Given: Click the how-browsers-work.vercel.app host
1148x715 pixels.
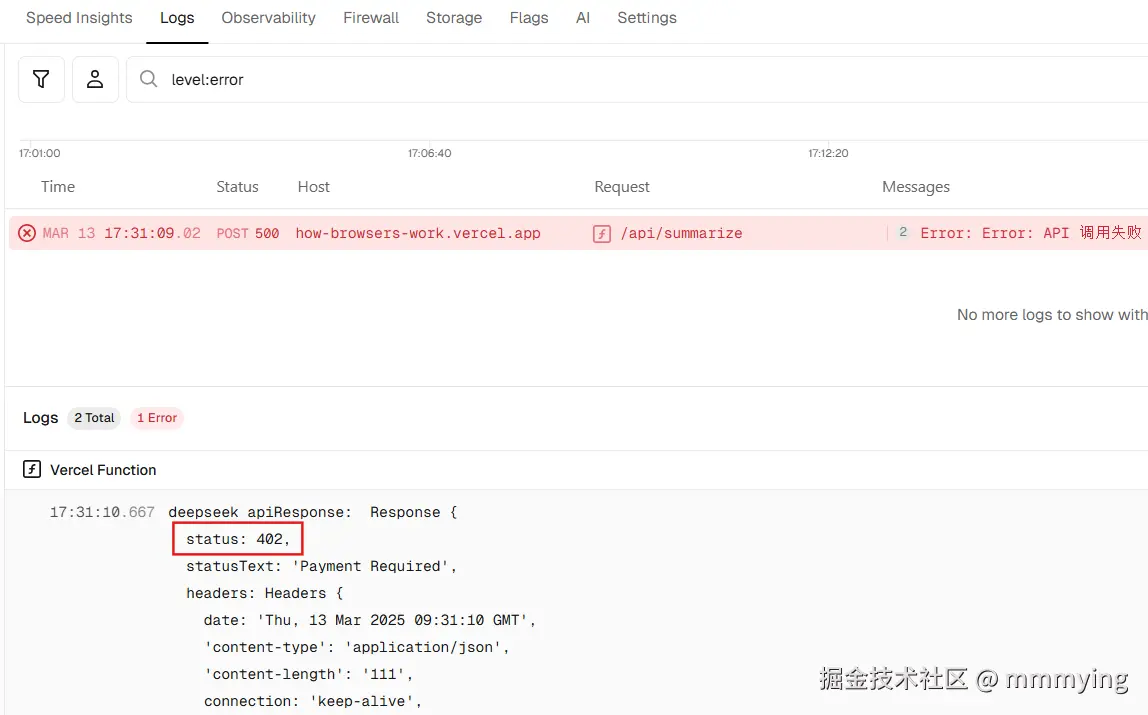Looking at the screenshot, I should point(418,233).
